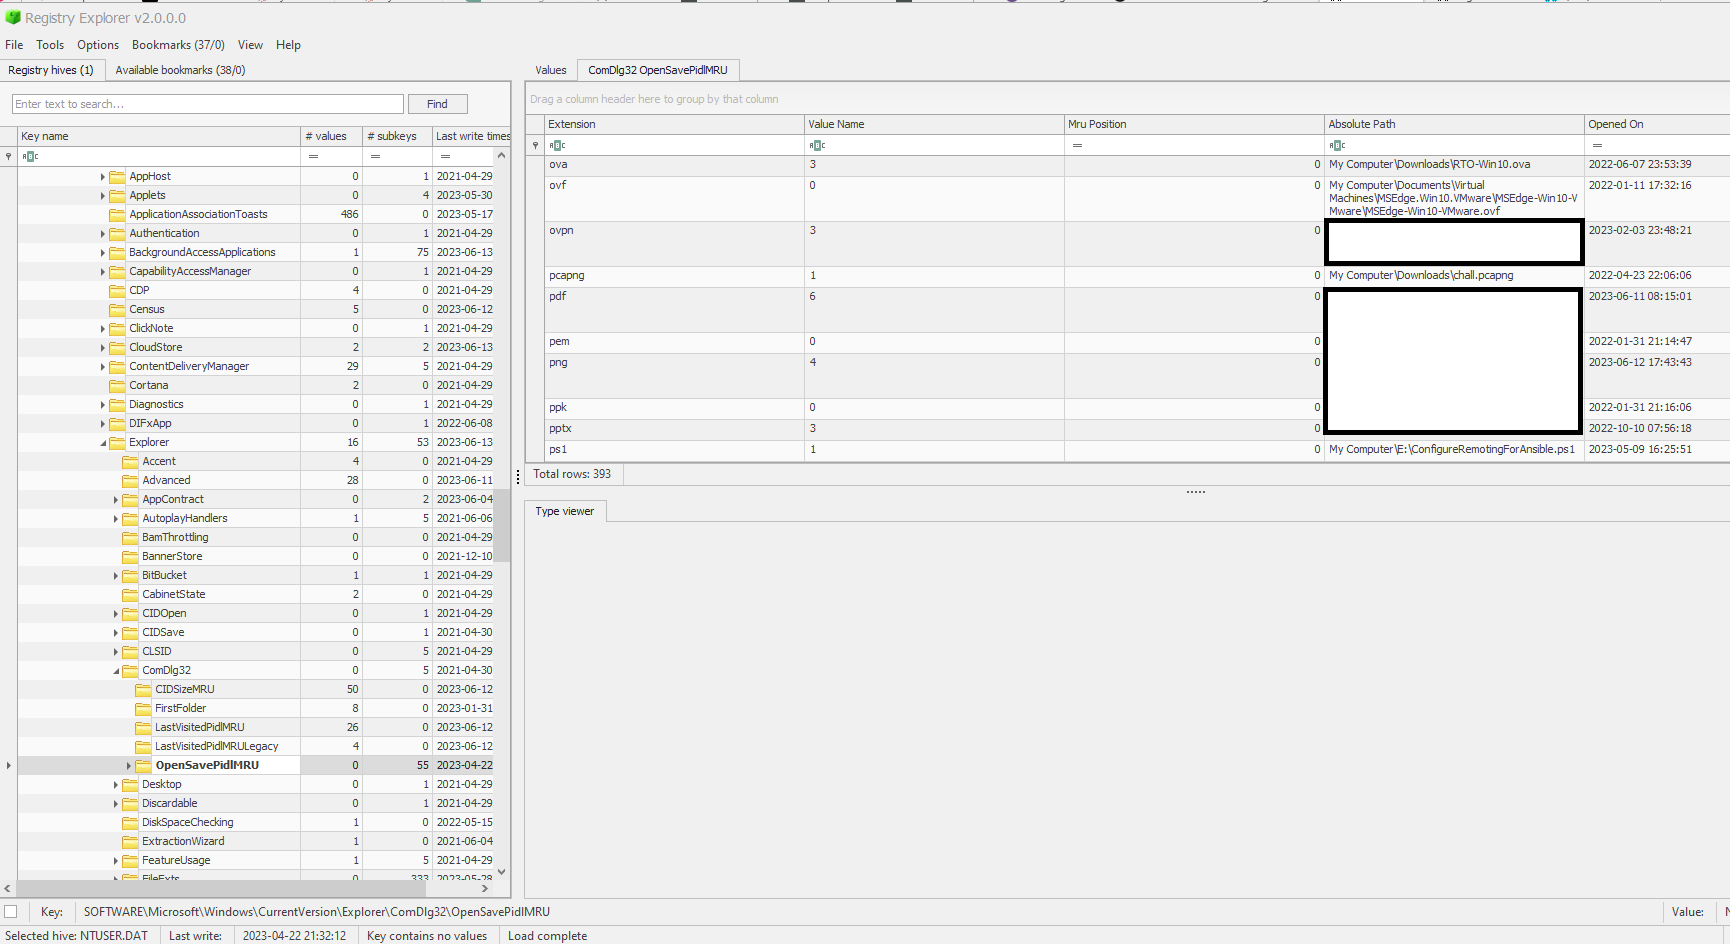Click the CIDSizeMRU folder icon
This screenshot has width=1730, height=944.
click(143, 689)
